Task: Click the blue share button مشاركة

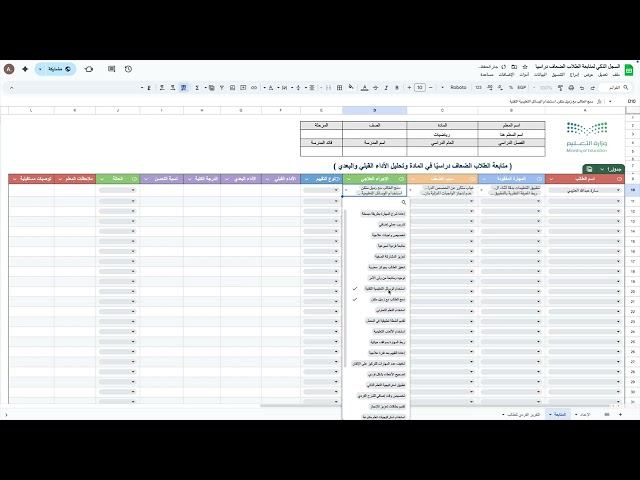Action: (x=60, y=69)
